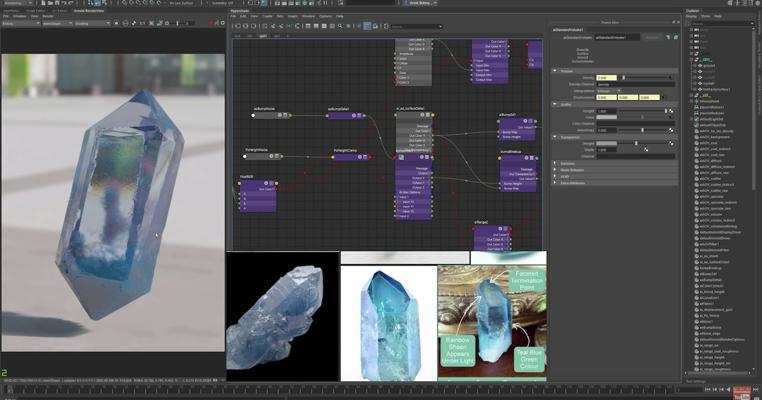Screen dimensions: 762x400
Task: Adjust the Anisotropy slider
Action: 642,130
